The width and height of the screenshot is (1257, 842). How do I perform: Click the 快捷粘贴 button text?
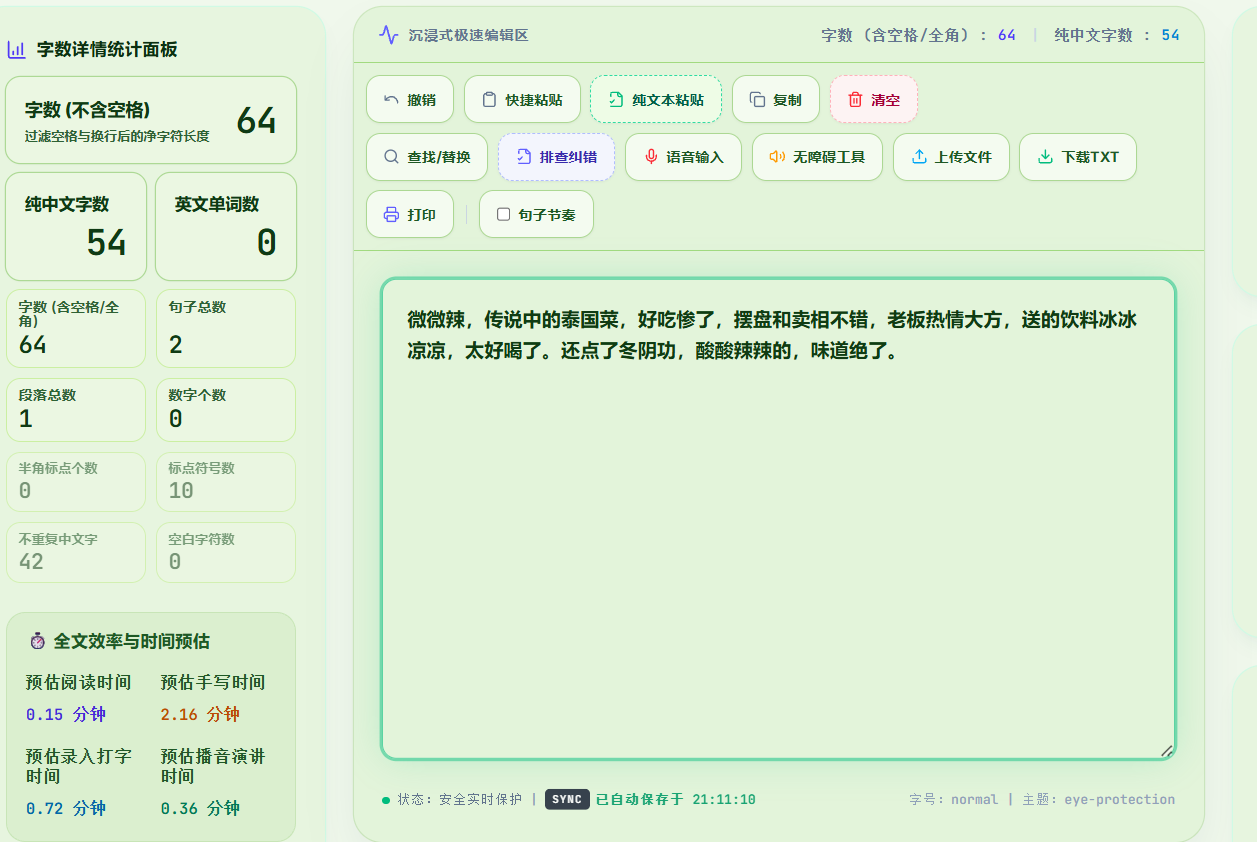coord(533,100)
